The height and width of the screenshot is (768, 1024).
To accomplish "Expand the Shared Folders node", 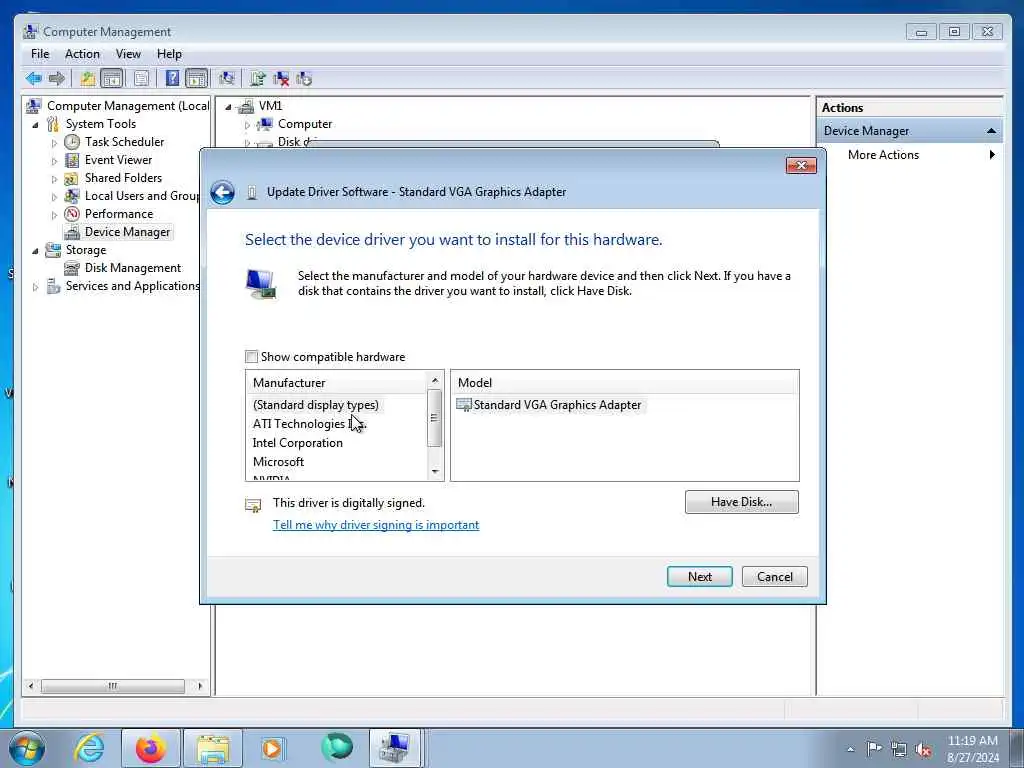I will tap(54, 178).
